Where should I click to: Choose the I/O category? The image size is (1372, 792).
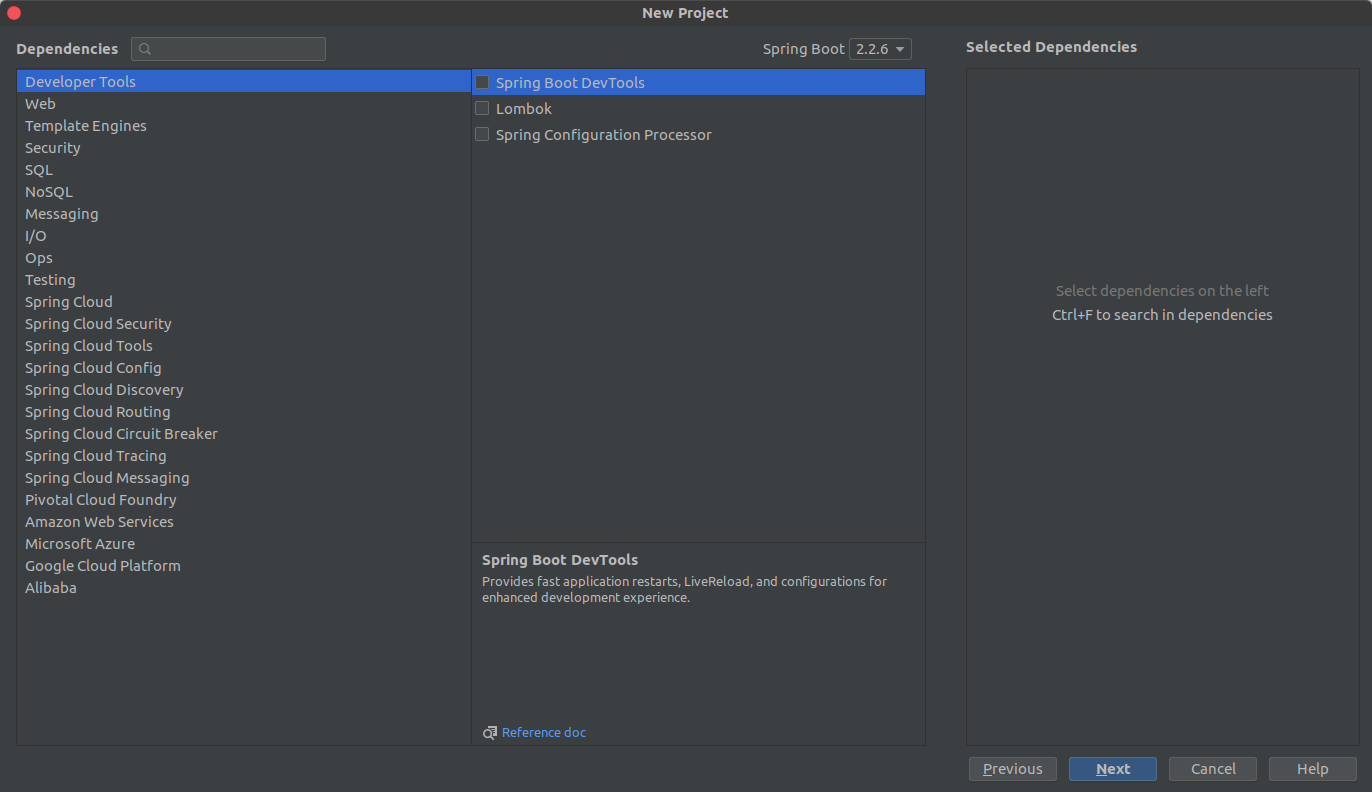click(x=244, y=236)
